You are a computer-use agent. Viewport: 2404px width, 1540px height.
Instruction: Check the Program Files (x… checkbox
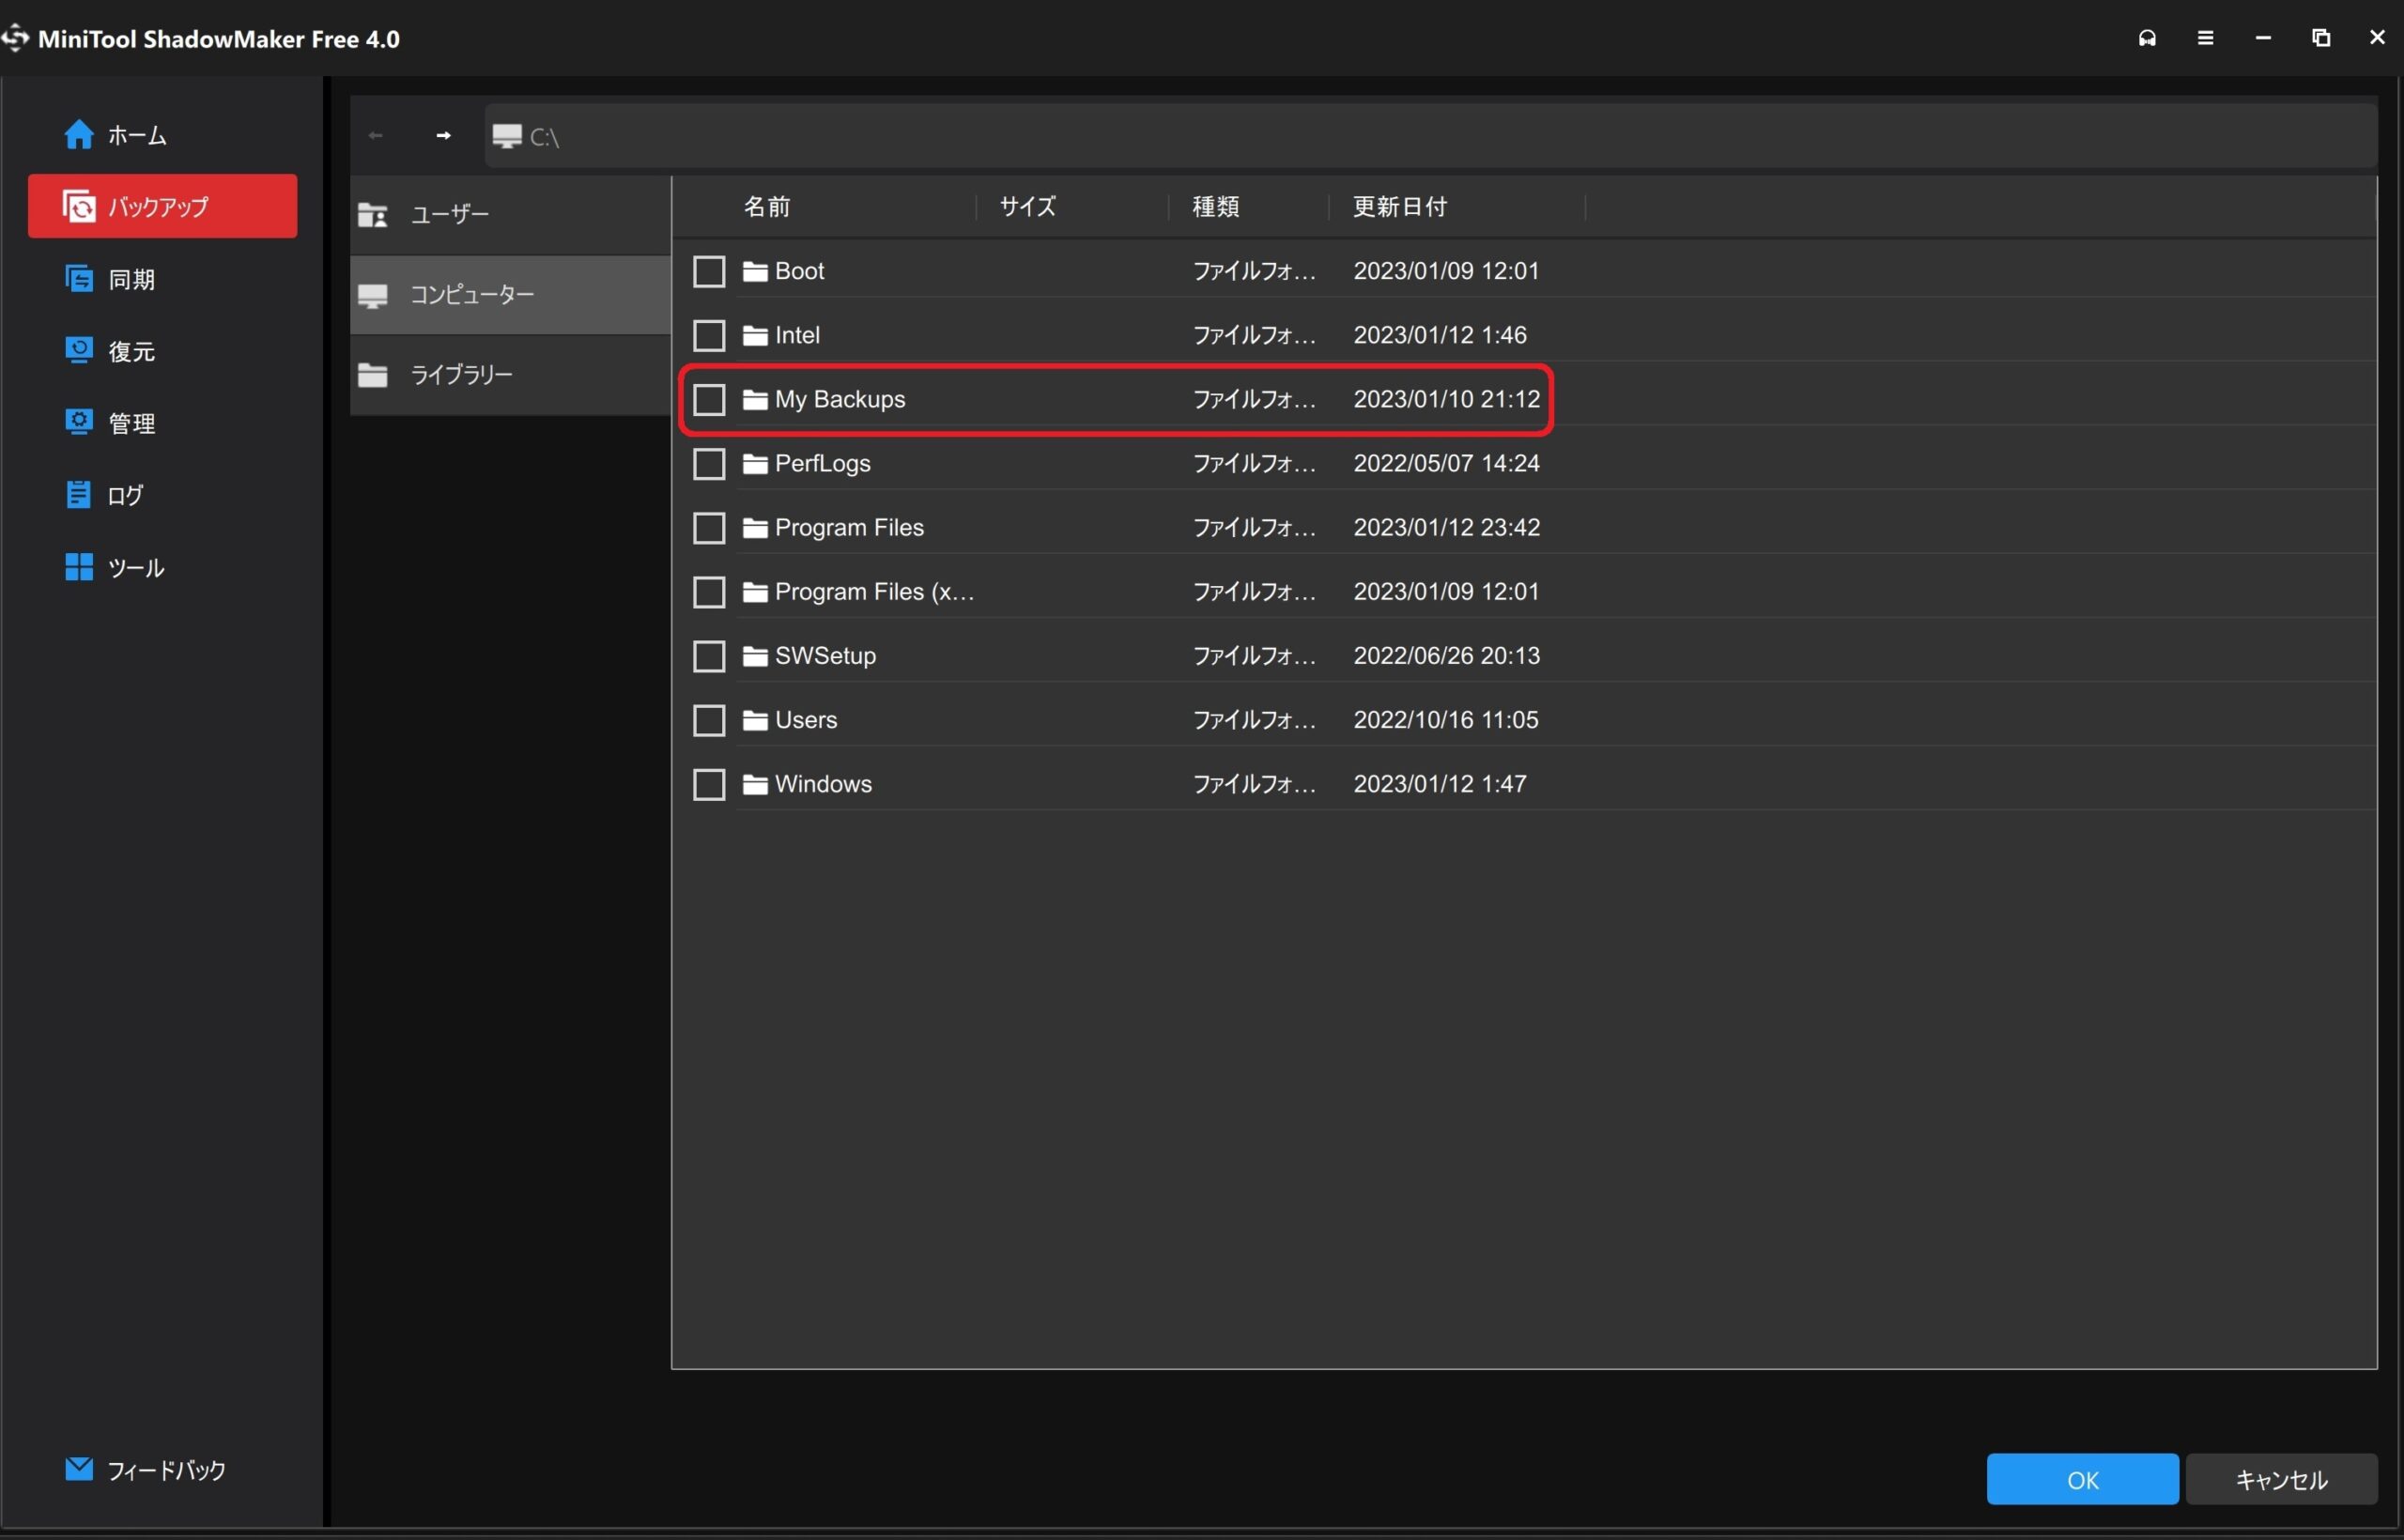pos(709,592)
